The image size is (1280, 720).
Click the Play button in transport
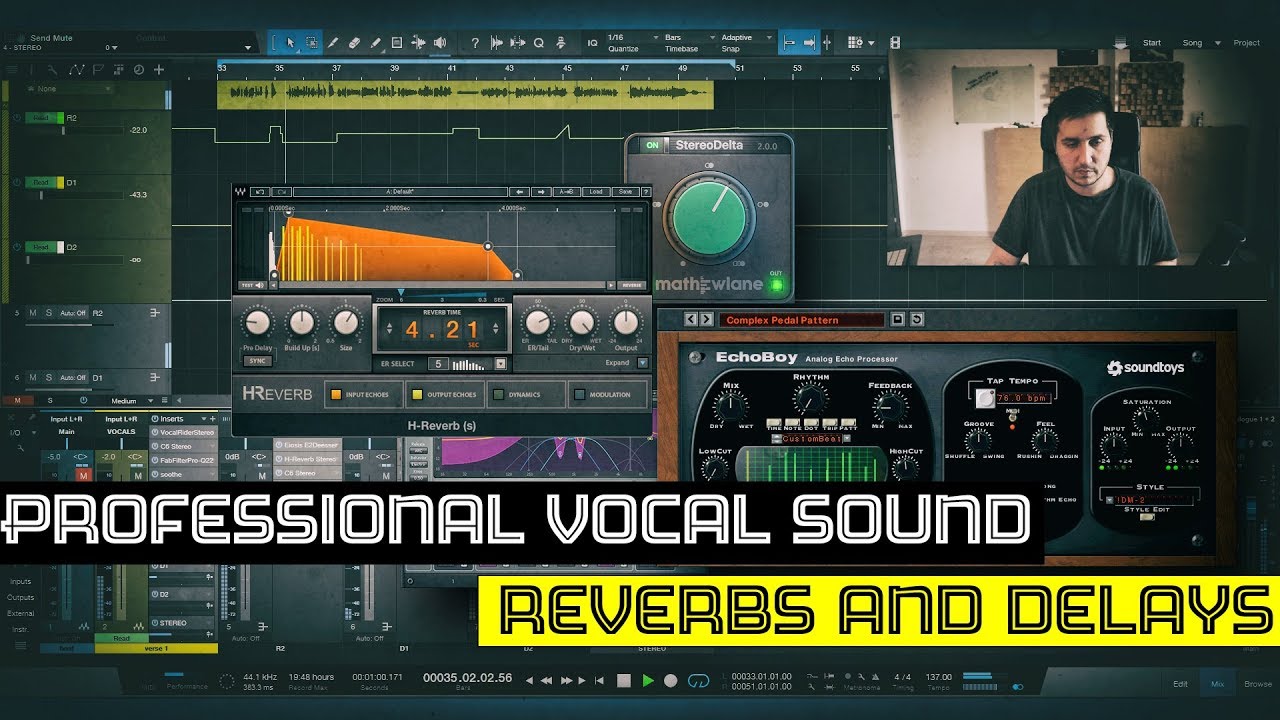(648, 680)
